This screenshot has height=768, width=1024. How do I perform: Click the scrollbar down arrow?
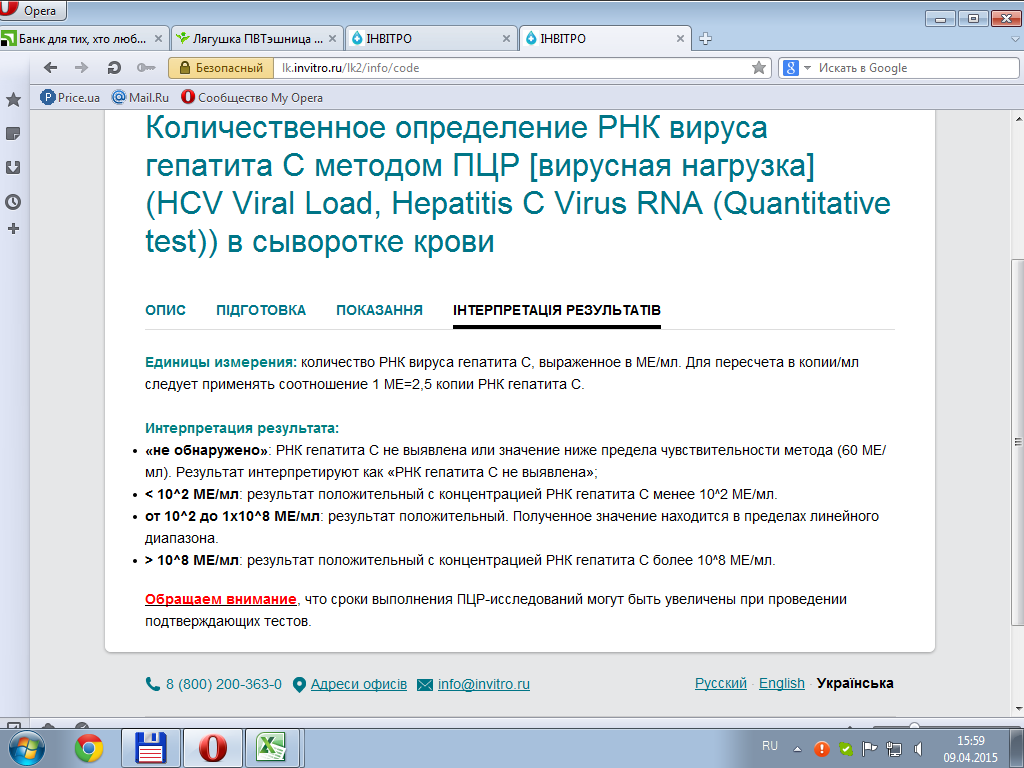pos(1018,709)
